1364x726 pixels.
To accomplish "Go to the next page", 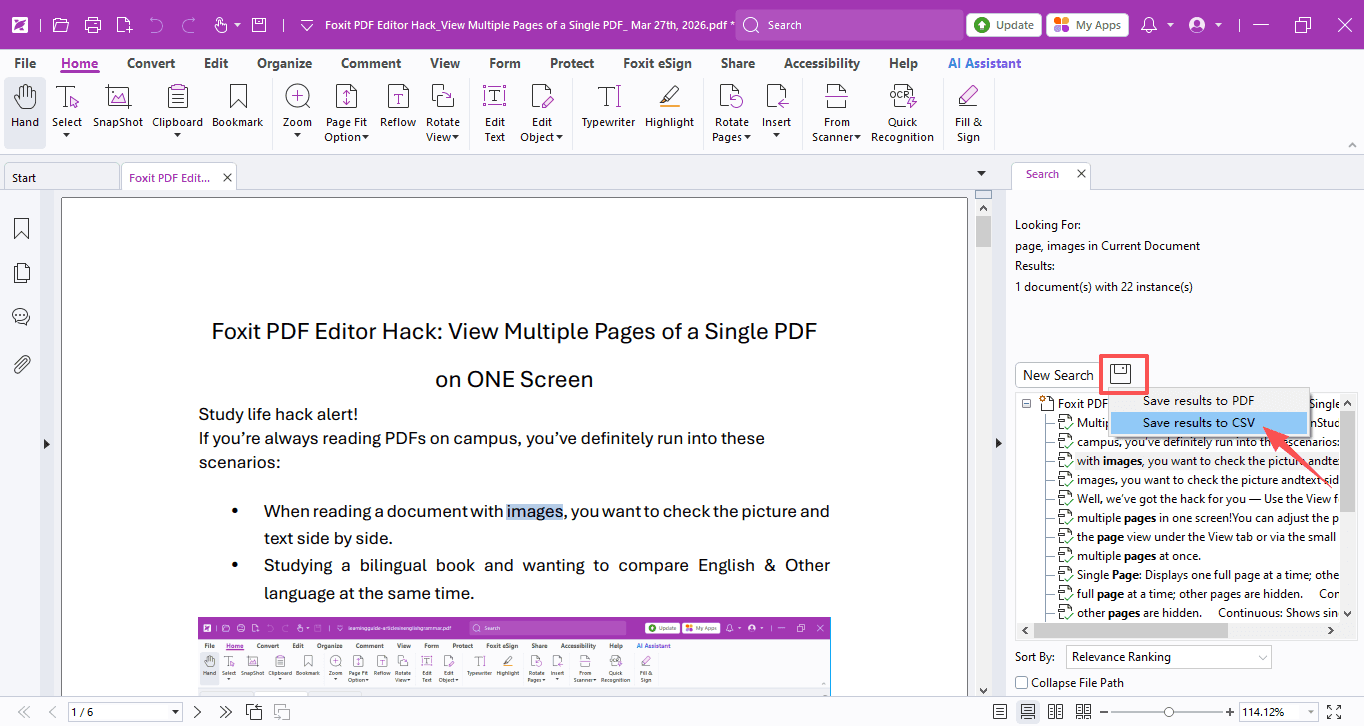I will pos(198,712).
